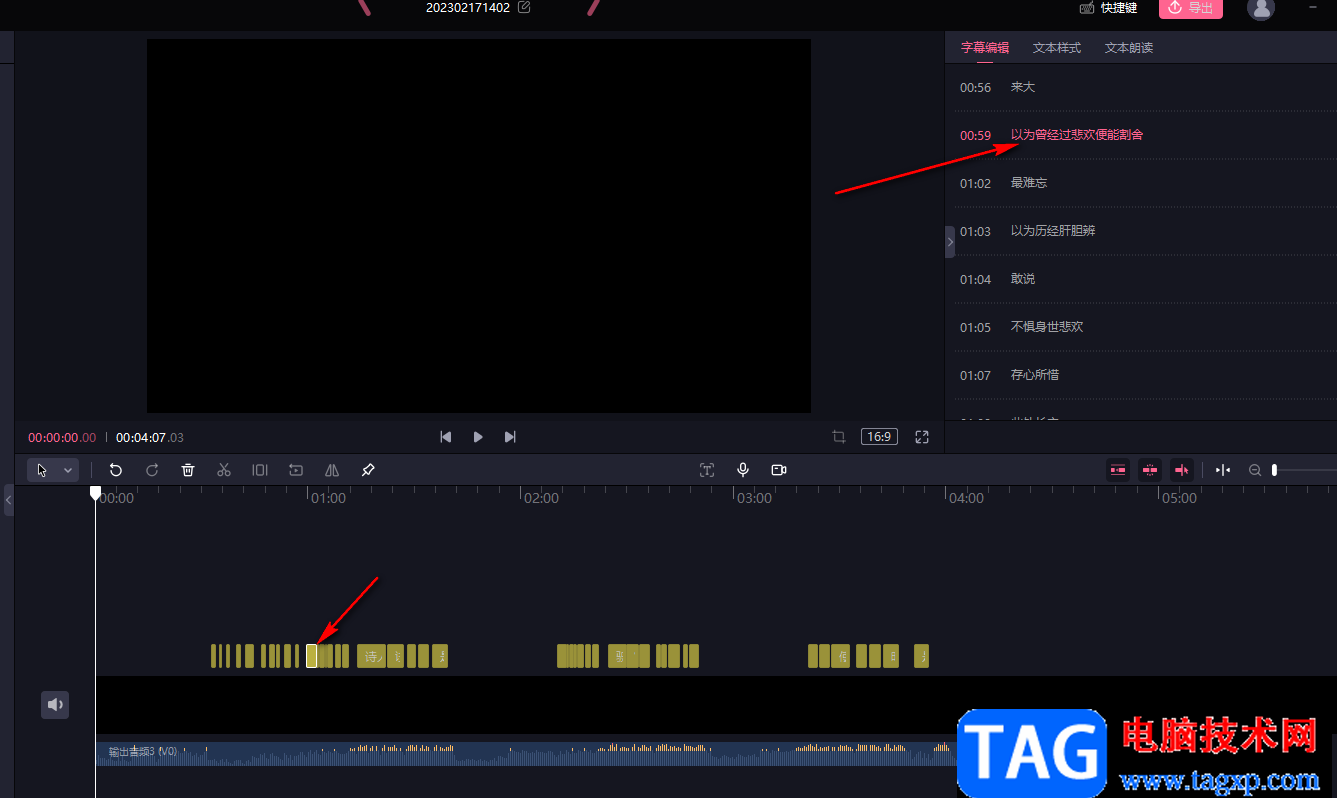Click the black video preview canvas

(x=479, y=226)
